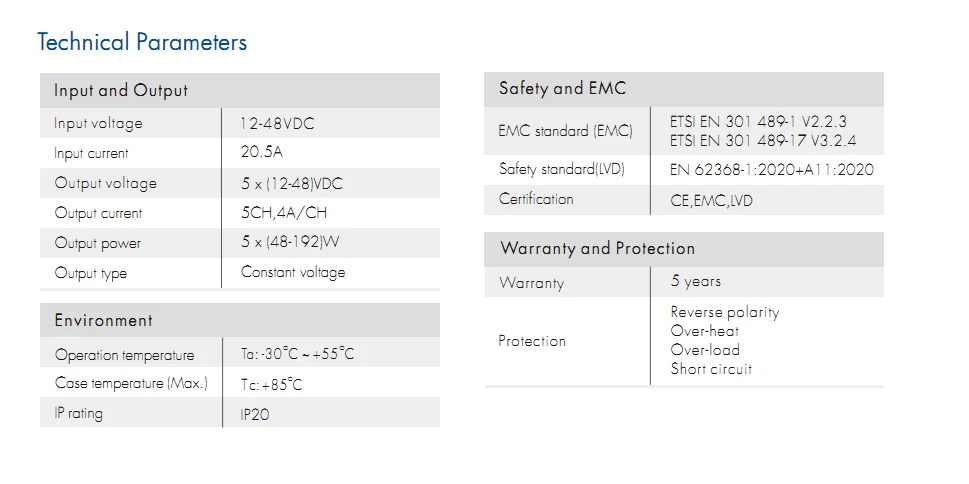Click the Reverse polarity protection entry
This screenshot has width=969, height=484.
(724, 312)
